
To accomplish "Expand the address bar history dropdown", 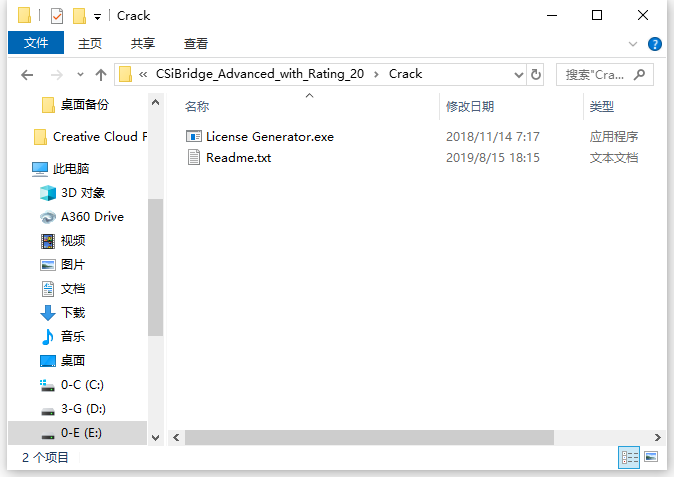I will click(x=519, y=75).
